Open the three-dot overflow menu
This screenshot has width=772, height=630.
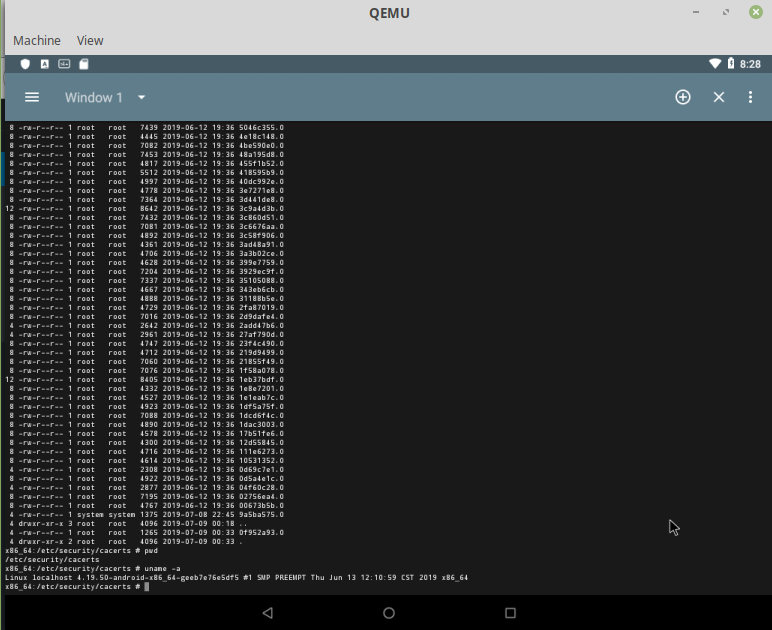coord(750,97)
